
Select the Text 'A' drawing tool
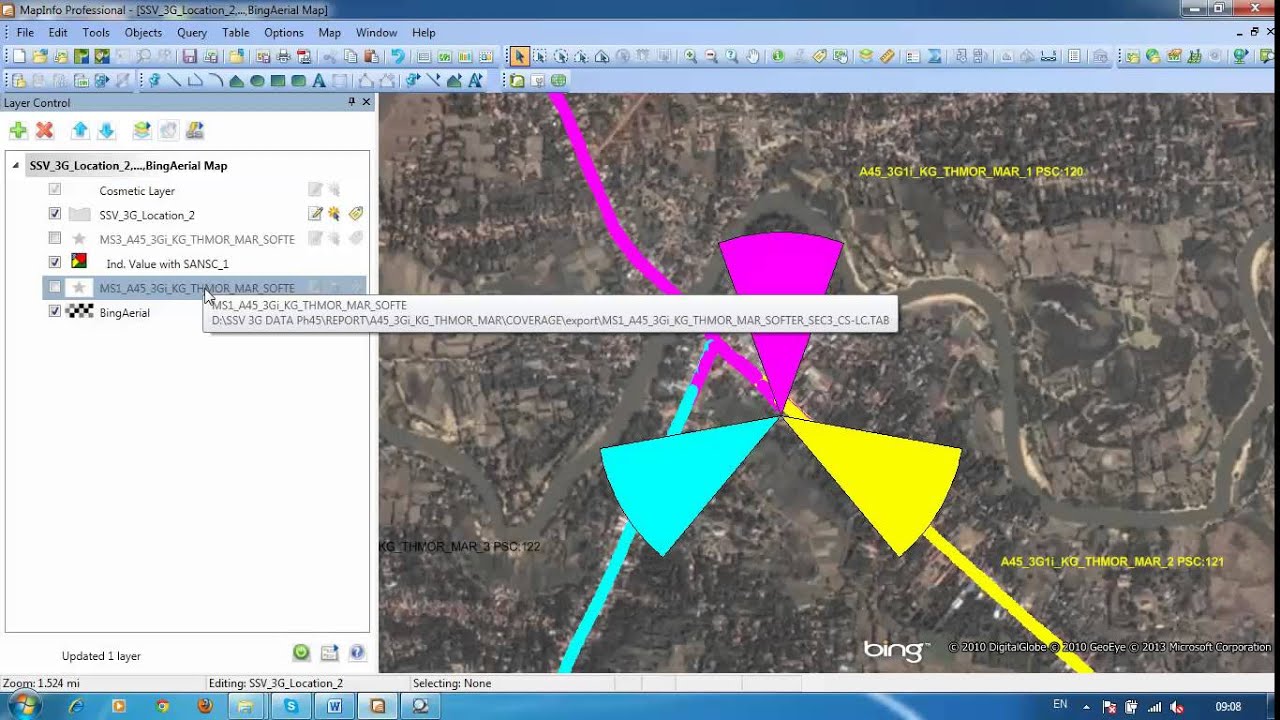pos(319,81)
